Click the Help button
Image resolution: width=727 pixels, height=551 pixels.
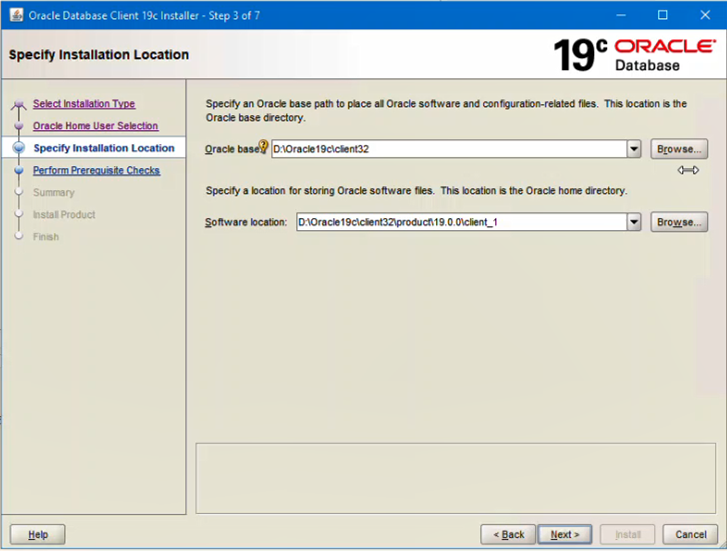pos(38,534)
